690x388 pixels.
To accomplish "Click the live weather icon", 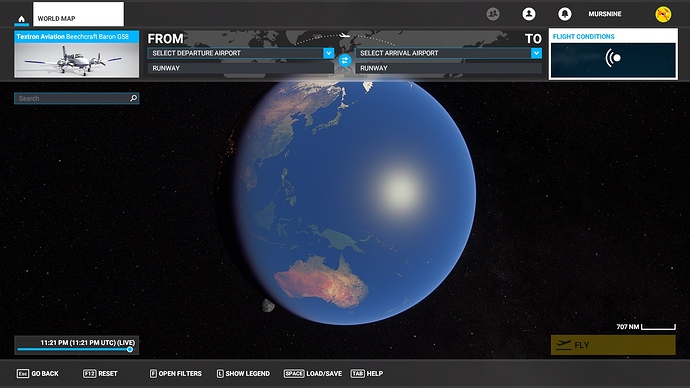I will pyautogui.click(x=613, y=58).
